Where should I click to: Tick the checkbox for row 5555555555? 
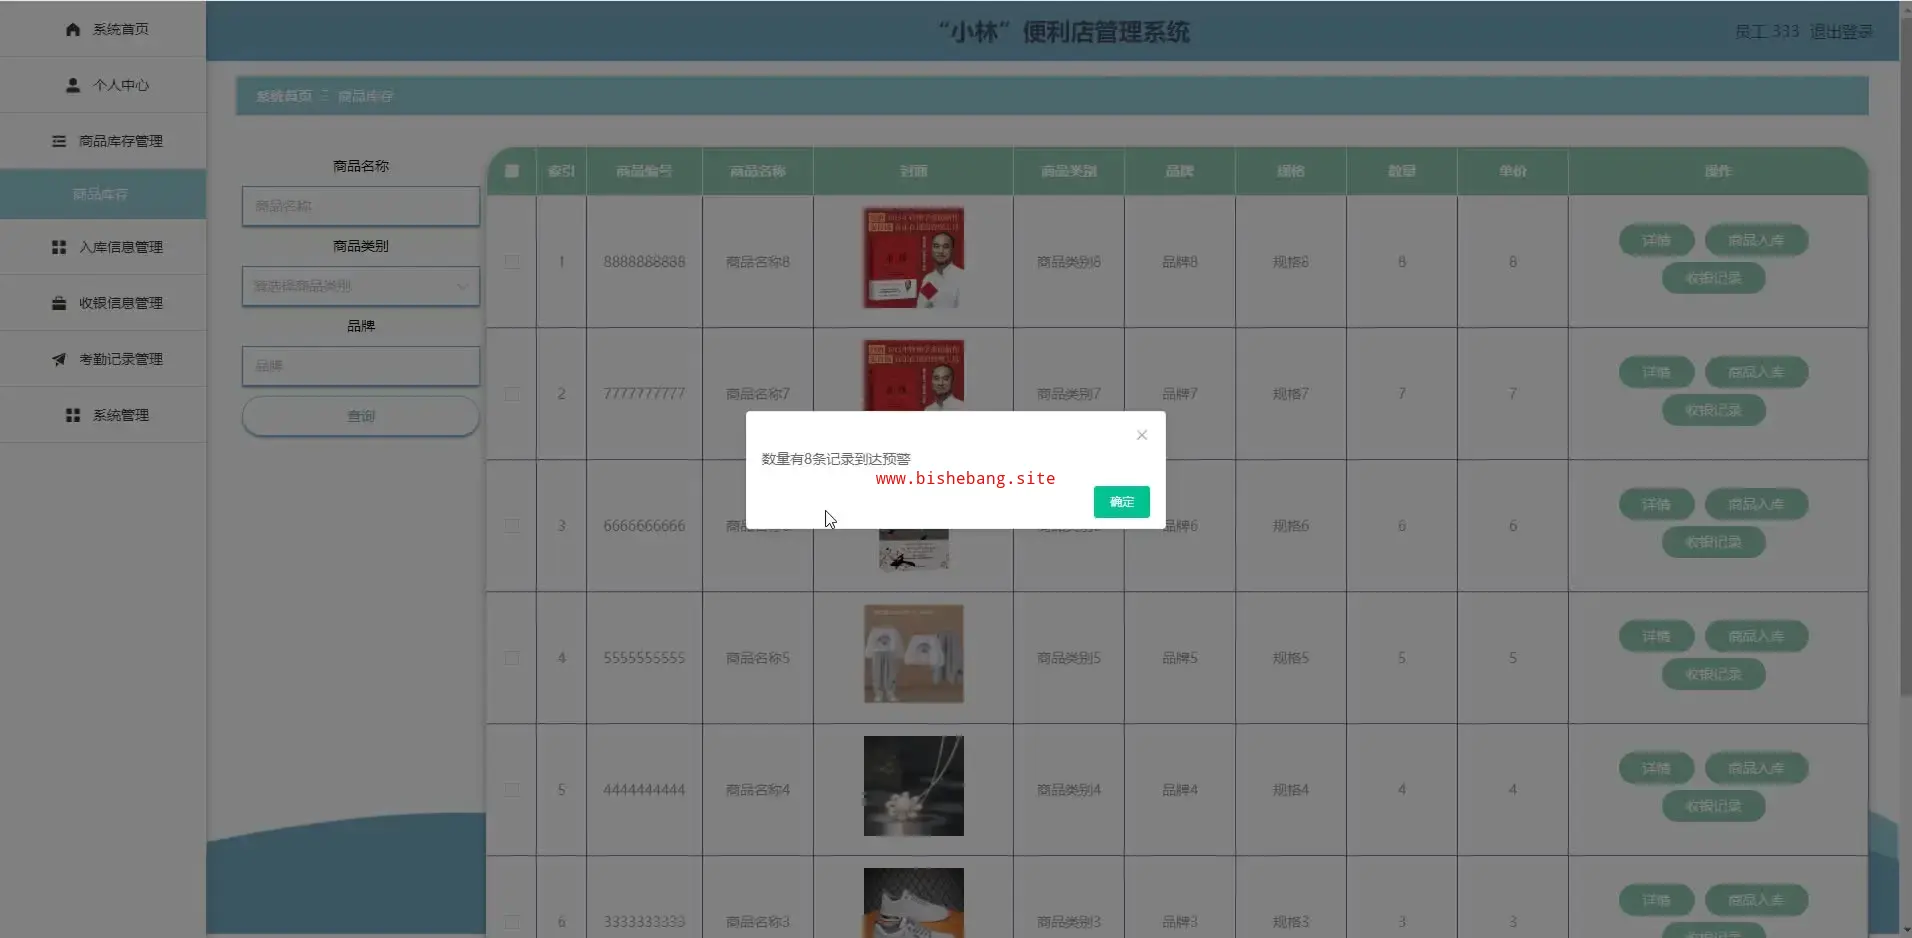point(512,658)
